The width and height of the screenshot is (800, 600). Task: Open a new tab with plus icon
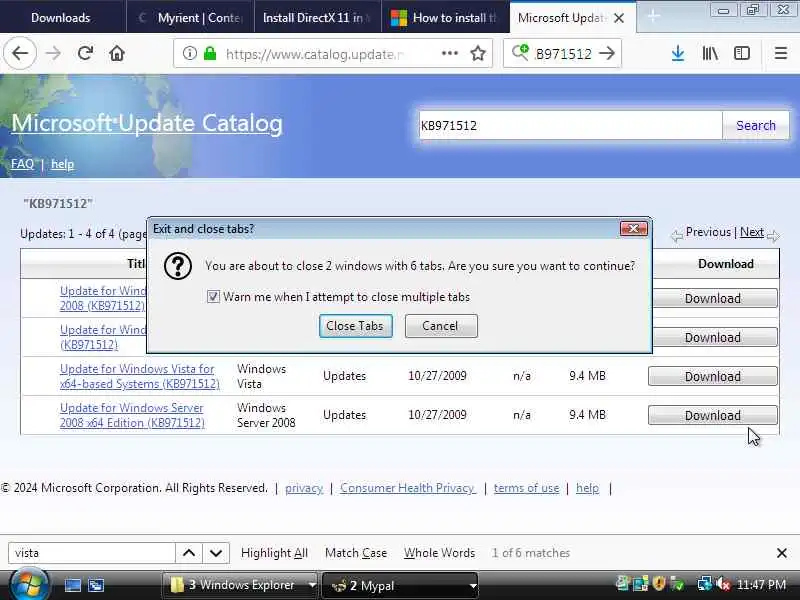[653, 17]
